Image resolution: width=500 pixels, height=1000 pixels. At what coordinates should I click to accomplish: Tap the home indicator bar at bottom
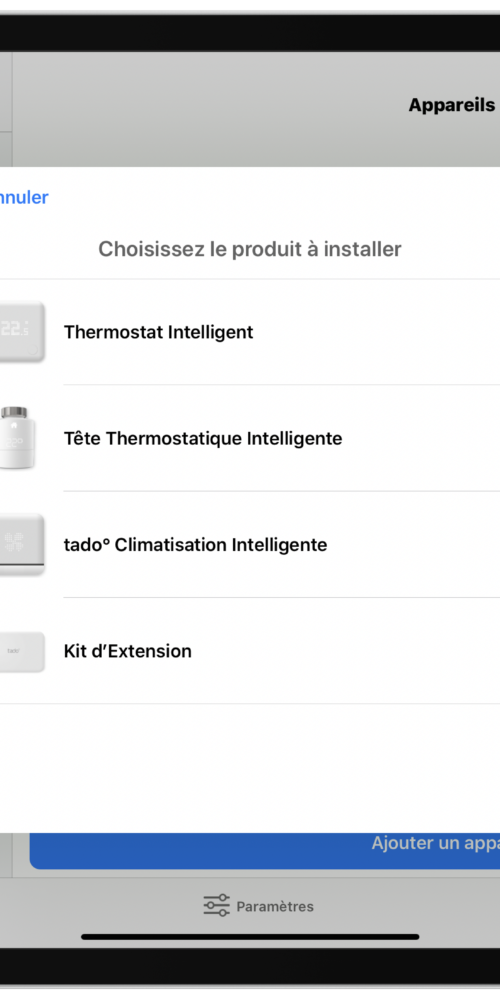pos(250,937)
